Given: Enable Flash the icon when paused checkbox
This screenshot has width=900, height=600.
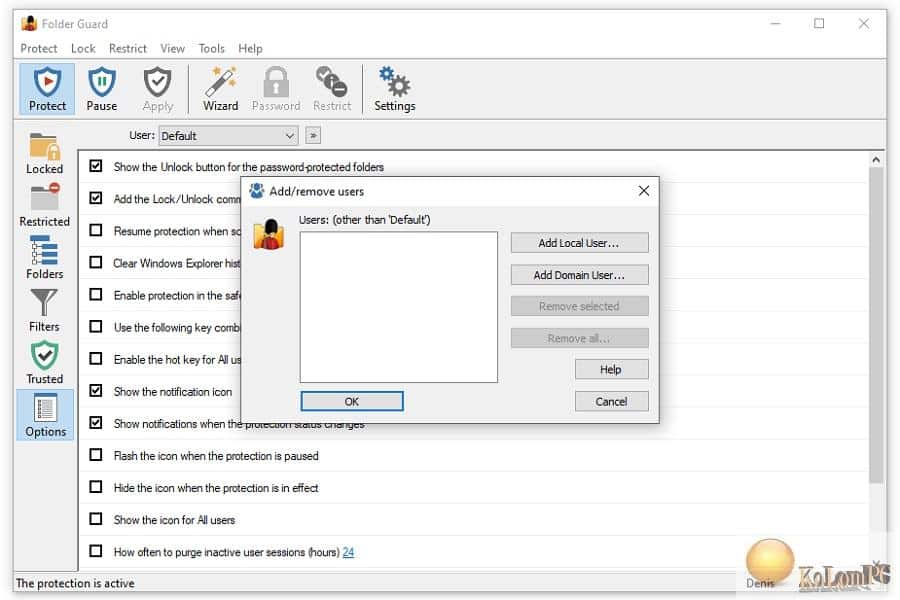Looking at the screenshot, I should click(x=96, y=455).
